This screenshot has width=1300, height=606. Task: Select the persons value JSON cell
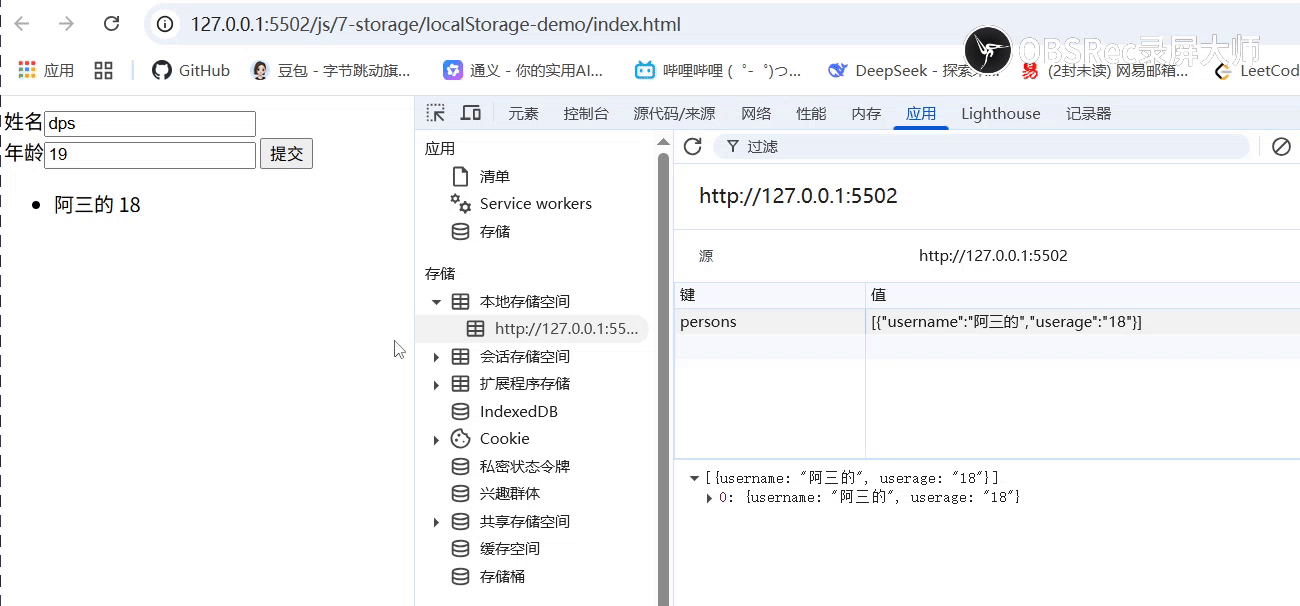coord(1083,322)
